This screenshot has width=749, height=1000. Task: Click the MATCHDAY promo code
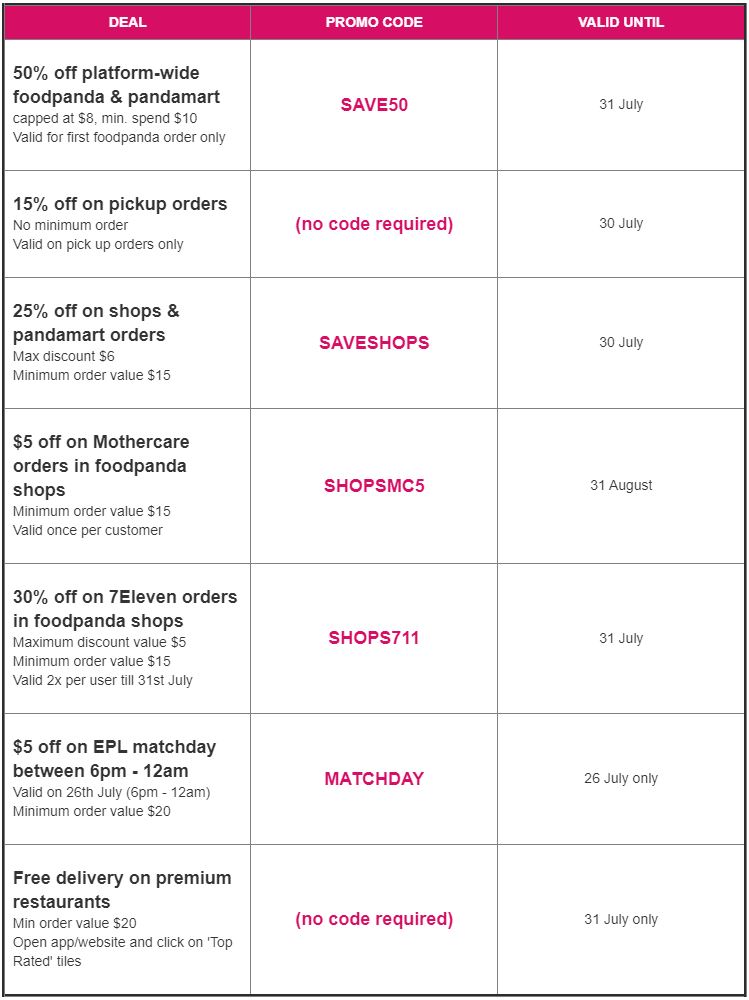point(374,778)
